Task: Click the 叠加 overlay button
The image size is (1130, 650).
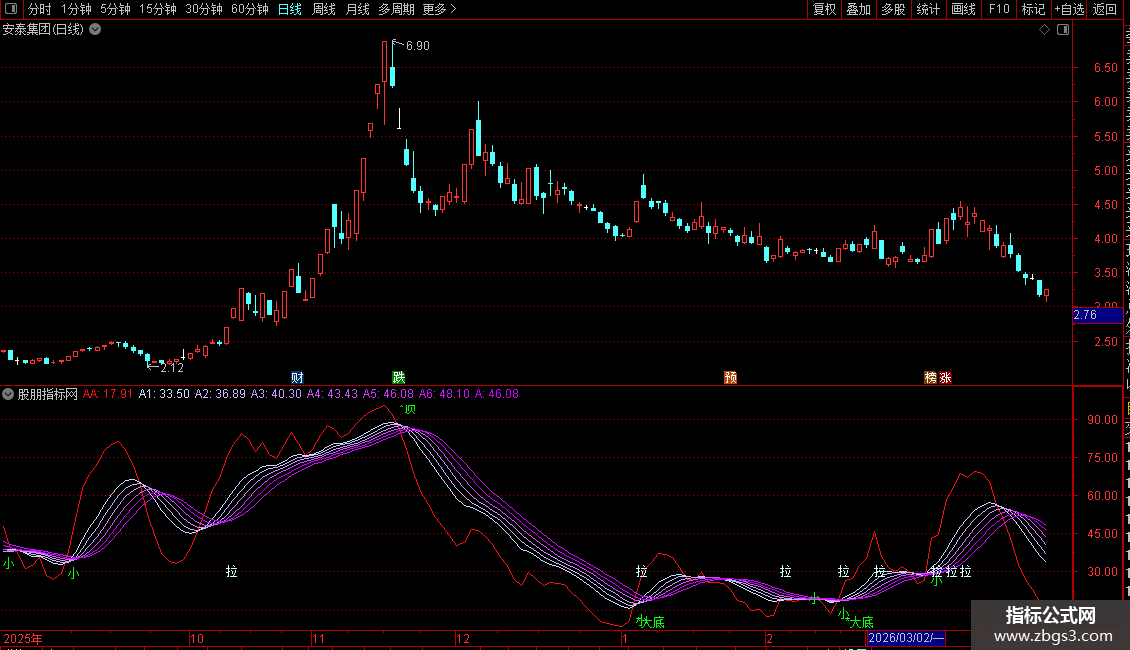Action: click(x=858, y=9)
